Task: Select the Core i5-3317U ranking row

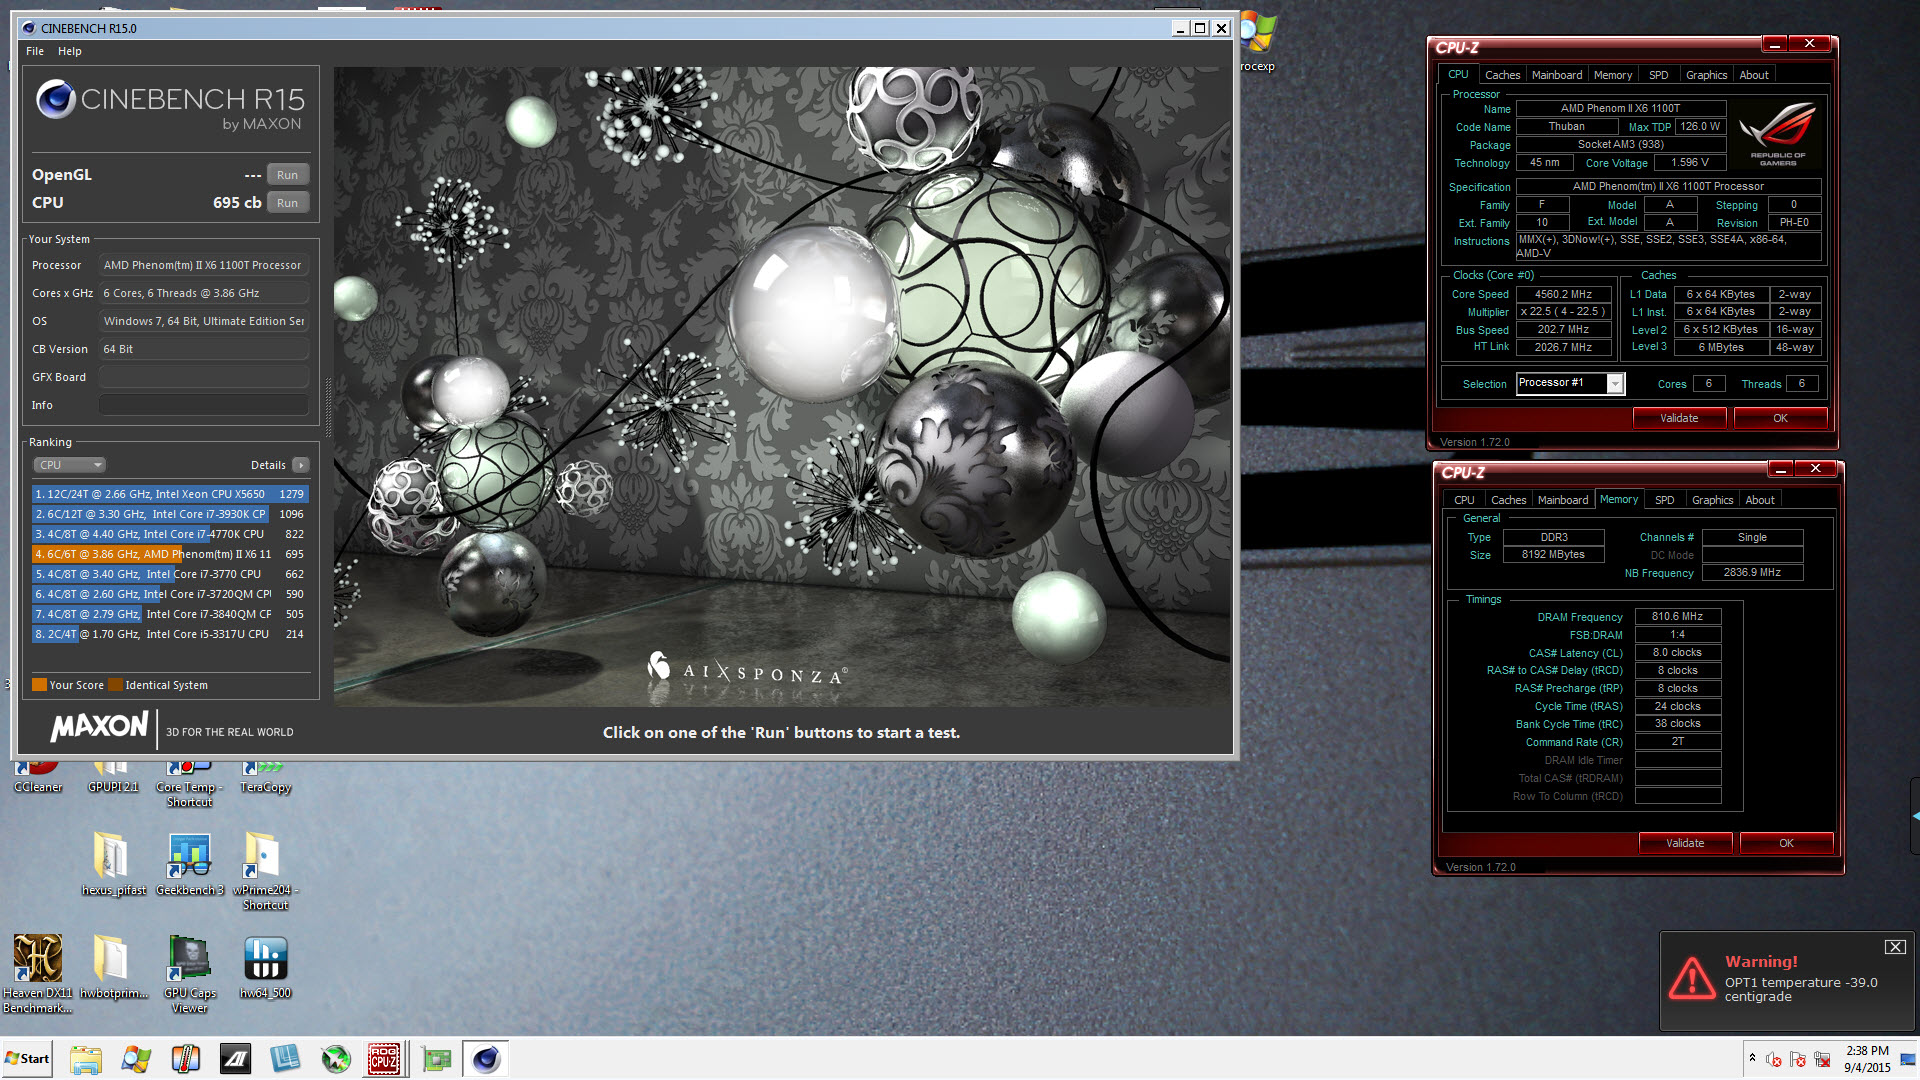Action: coord(170,634)
